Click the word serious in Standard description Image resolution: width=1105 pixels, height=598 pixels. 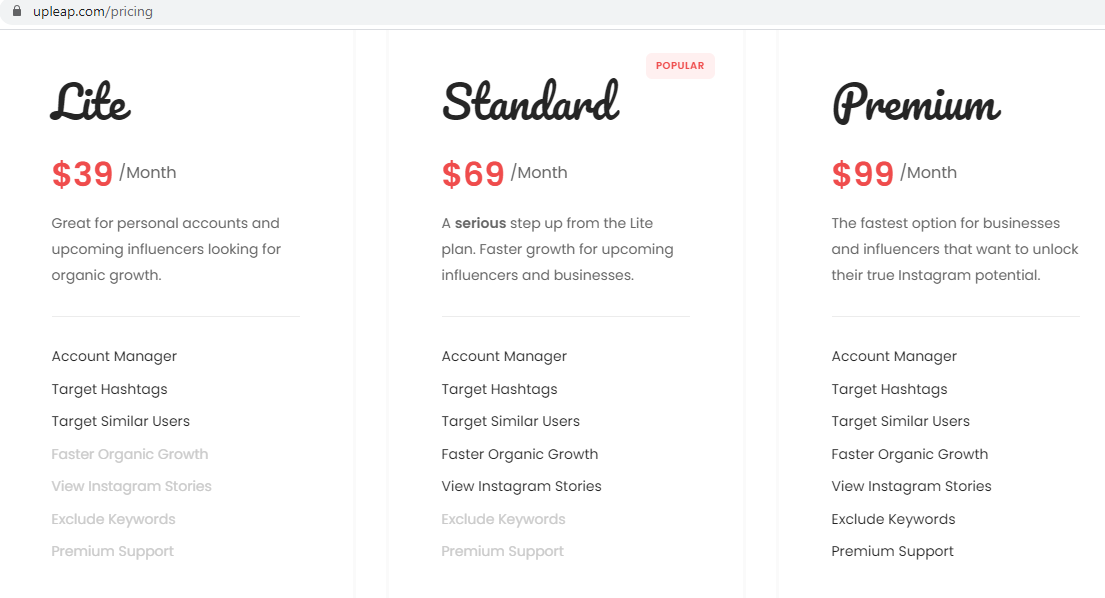click(480, 223)
